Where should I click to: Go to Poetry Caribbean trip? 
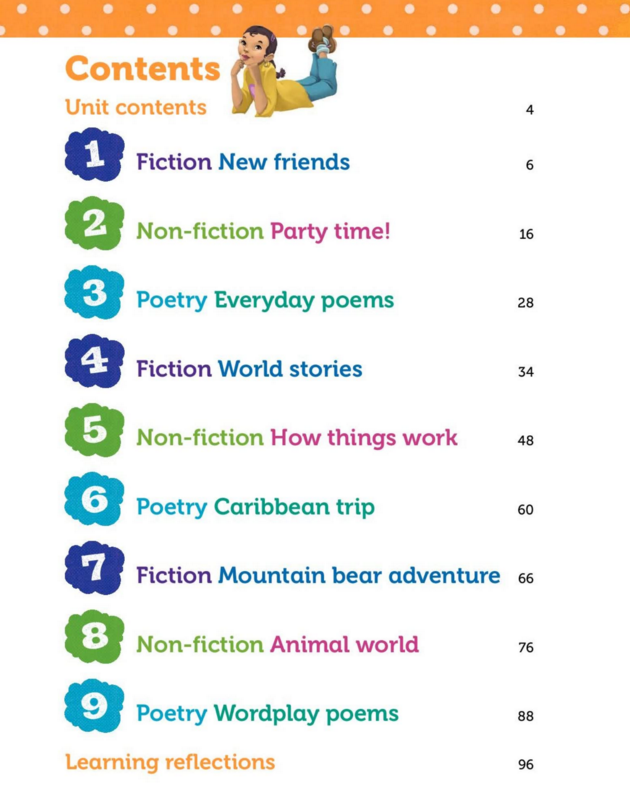point(255,508)
